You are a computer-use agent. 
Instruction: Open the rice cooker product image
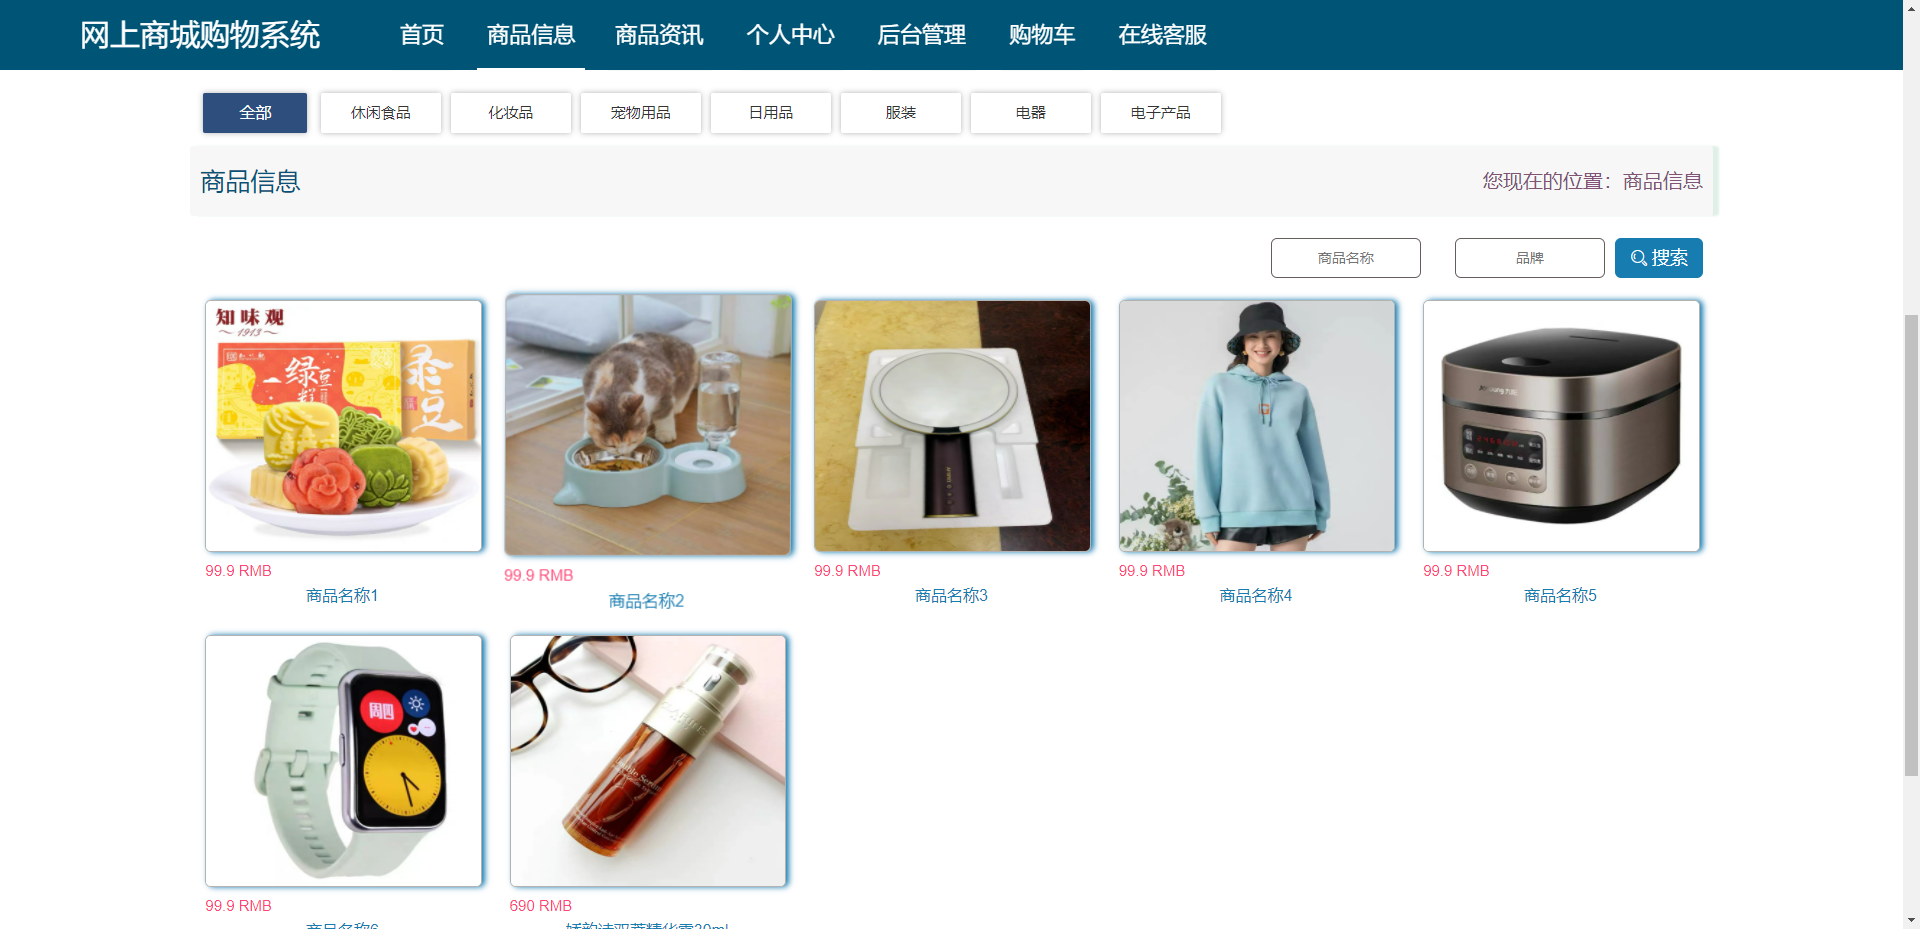pos(1562,426)
